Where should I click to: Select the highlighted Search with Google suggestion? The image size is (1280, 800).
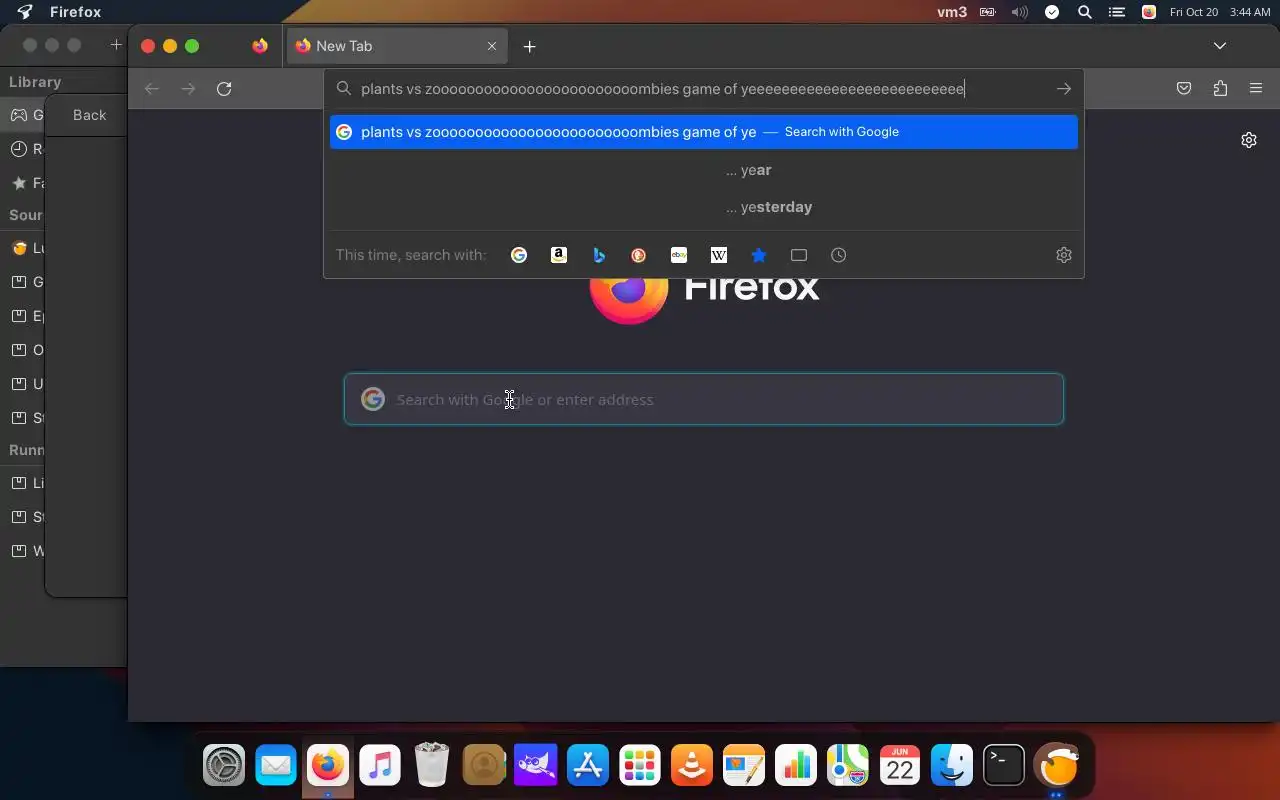point(704,132)
